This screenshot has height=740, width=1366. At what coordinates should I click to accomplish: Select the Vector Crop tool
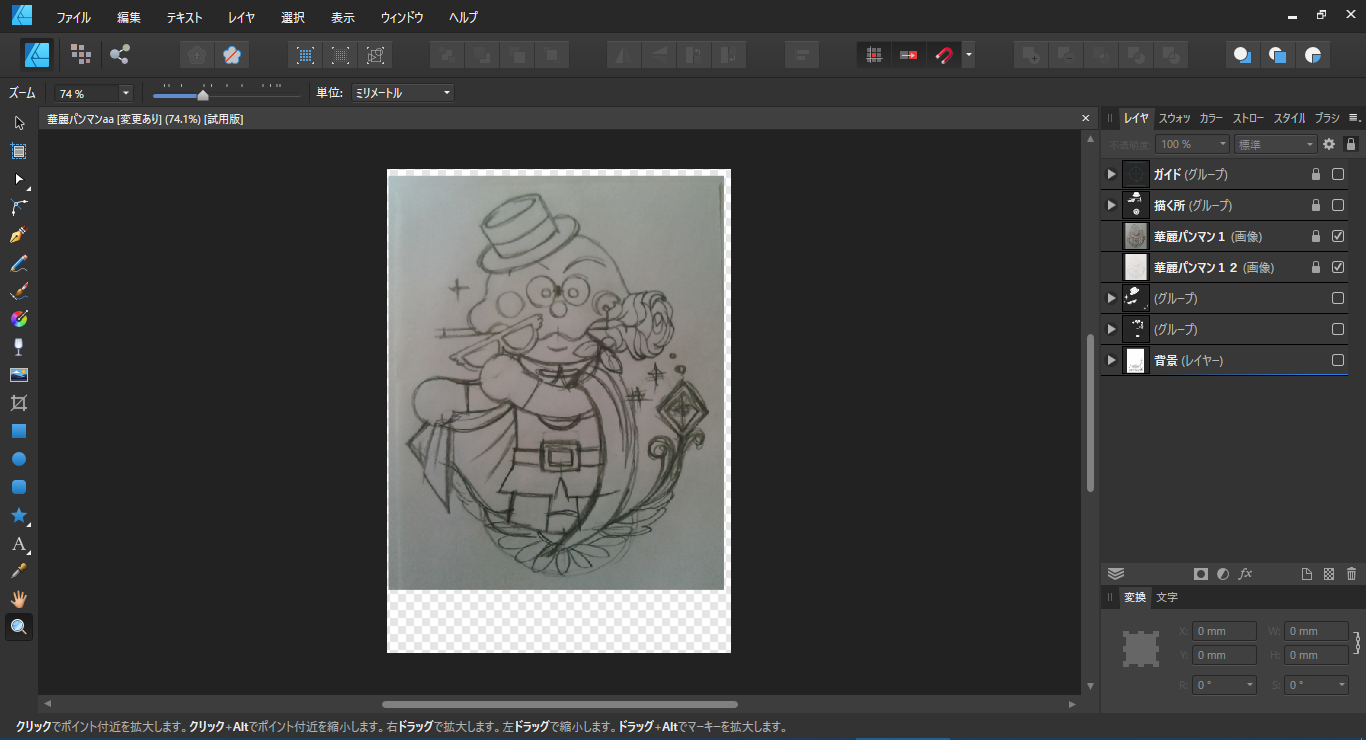[18, 403]
